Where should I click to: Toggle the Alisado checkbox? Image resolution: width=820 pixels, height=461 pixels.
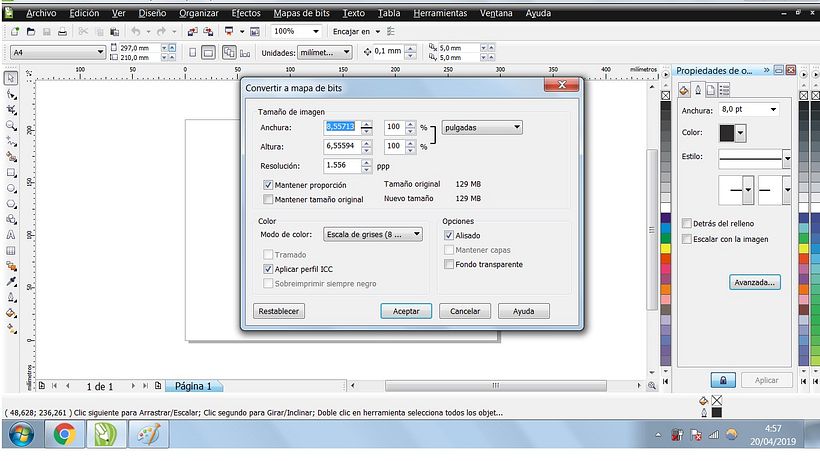pyautogui.click(x=449, y=235)
